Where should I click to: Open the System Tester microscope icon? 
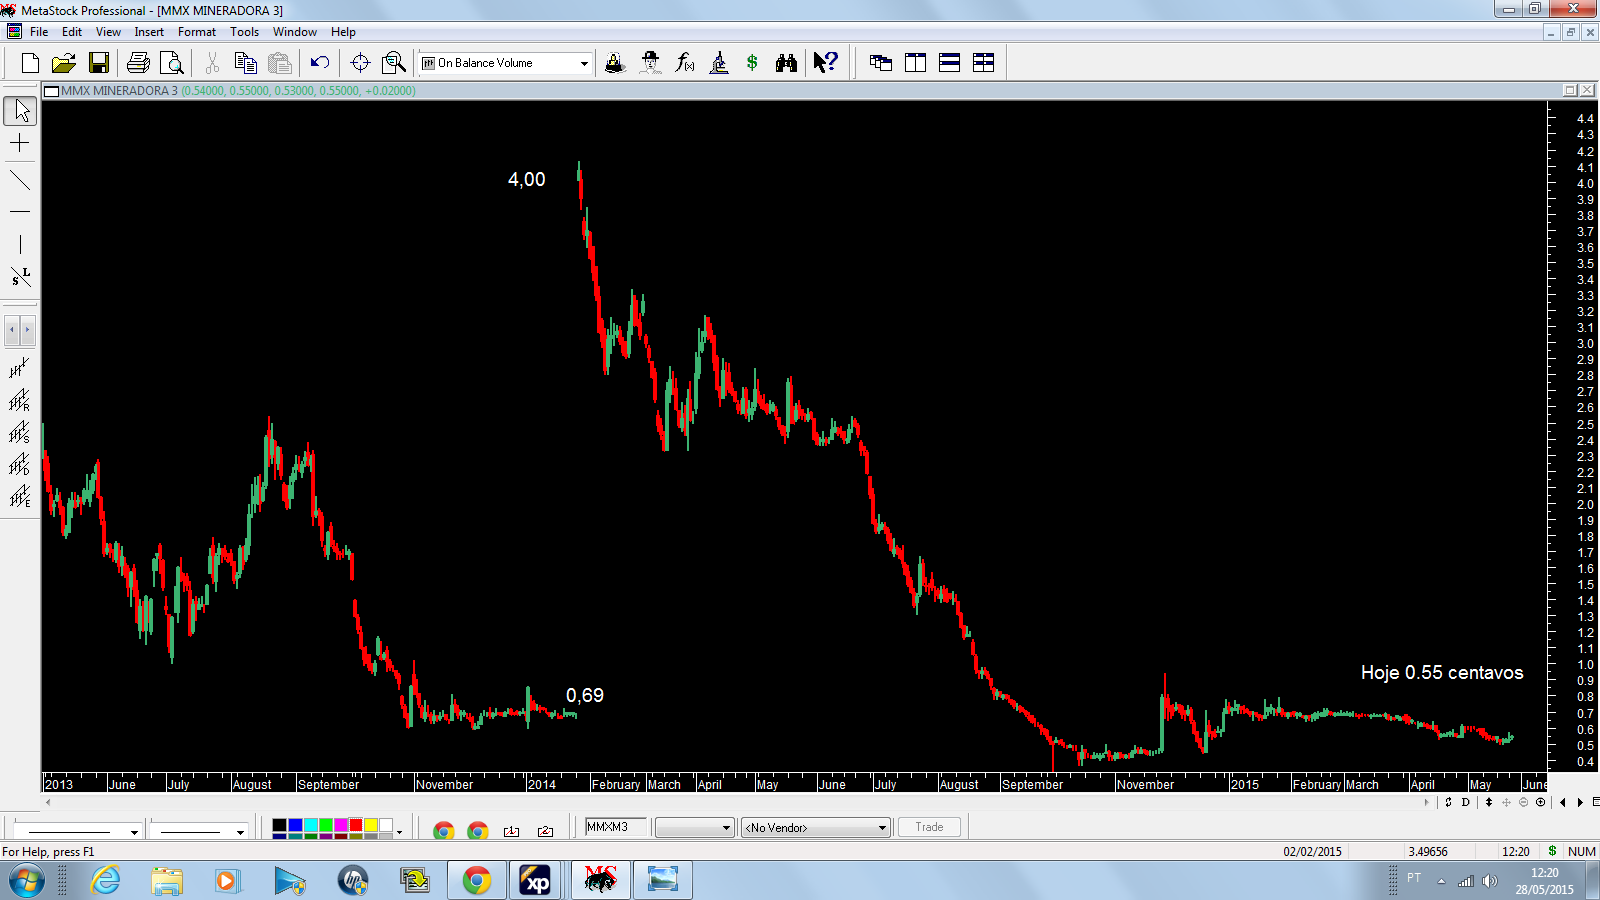point(719,63)
